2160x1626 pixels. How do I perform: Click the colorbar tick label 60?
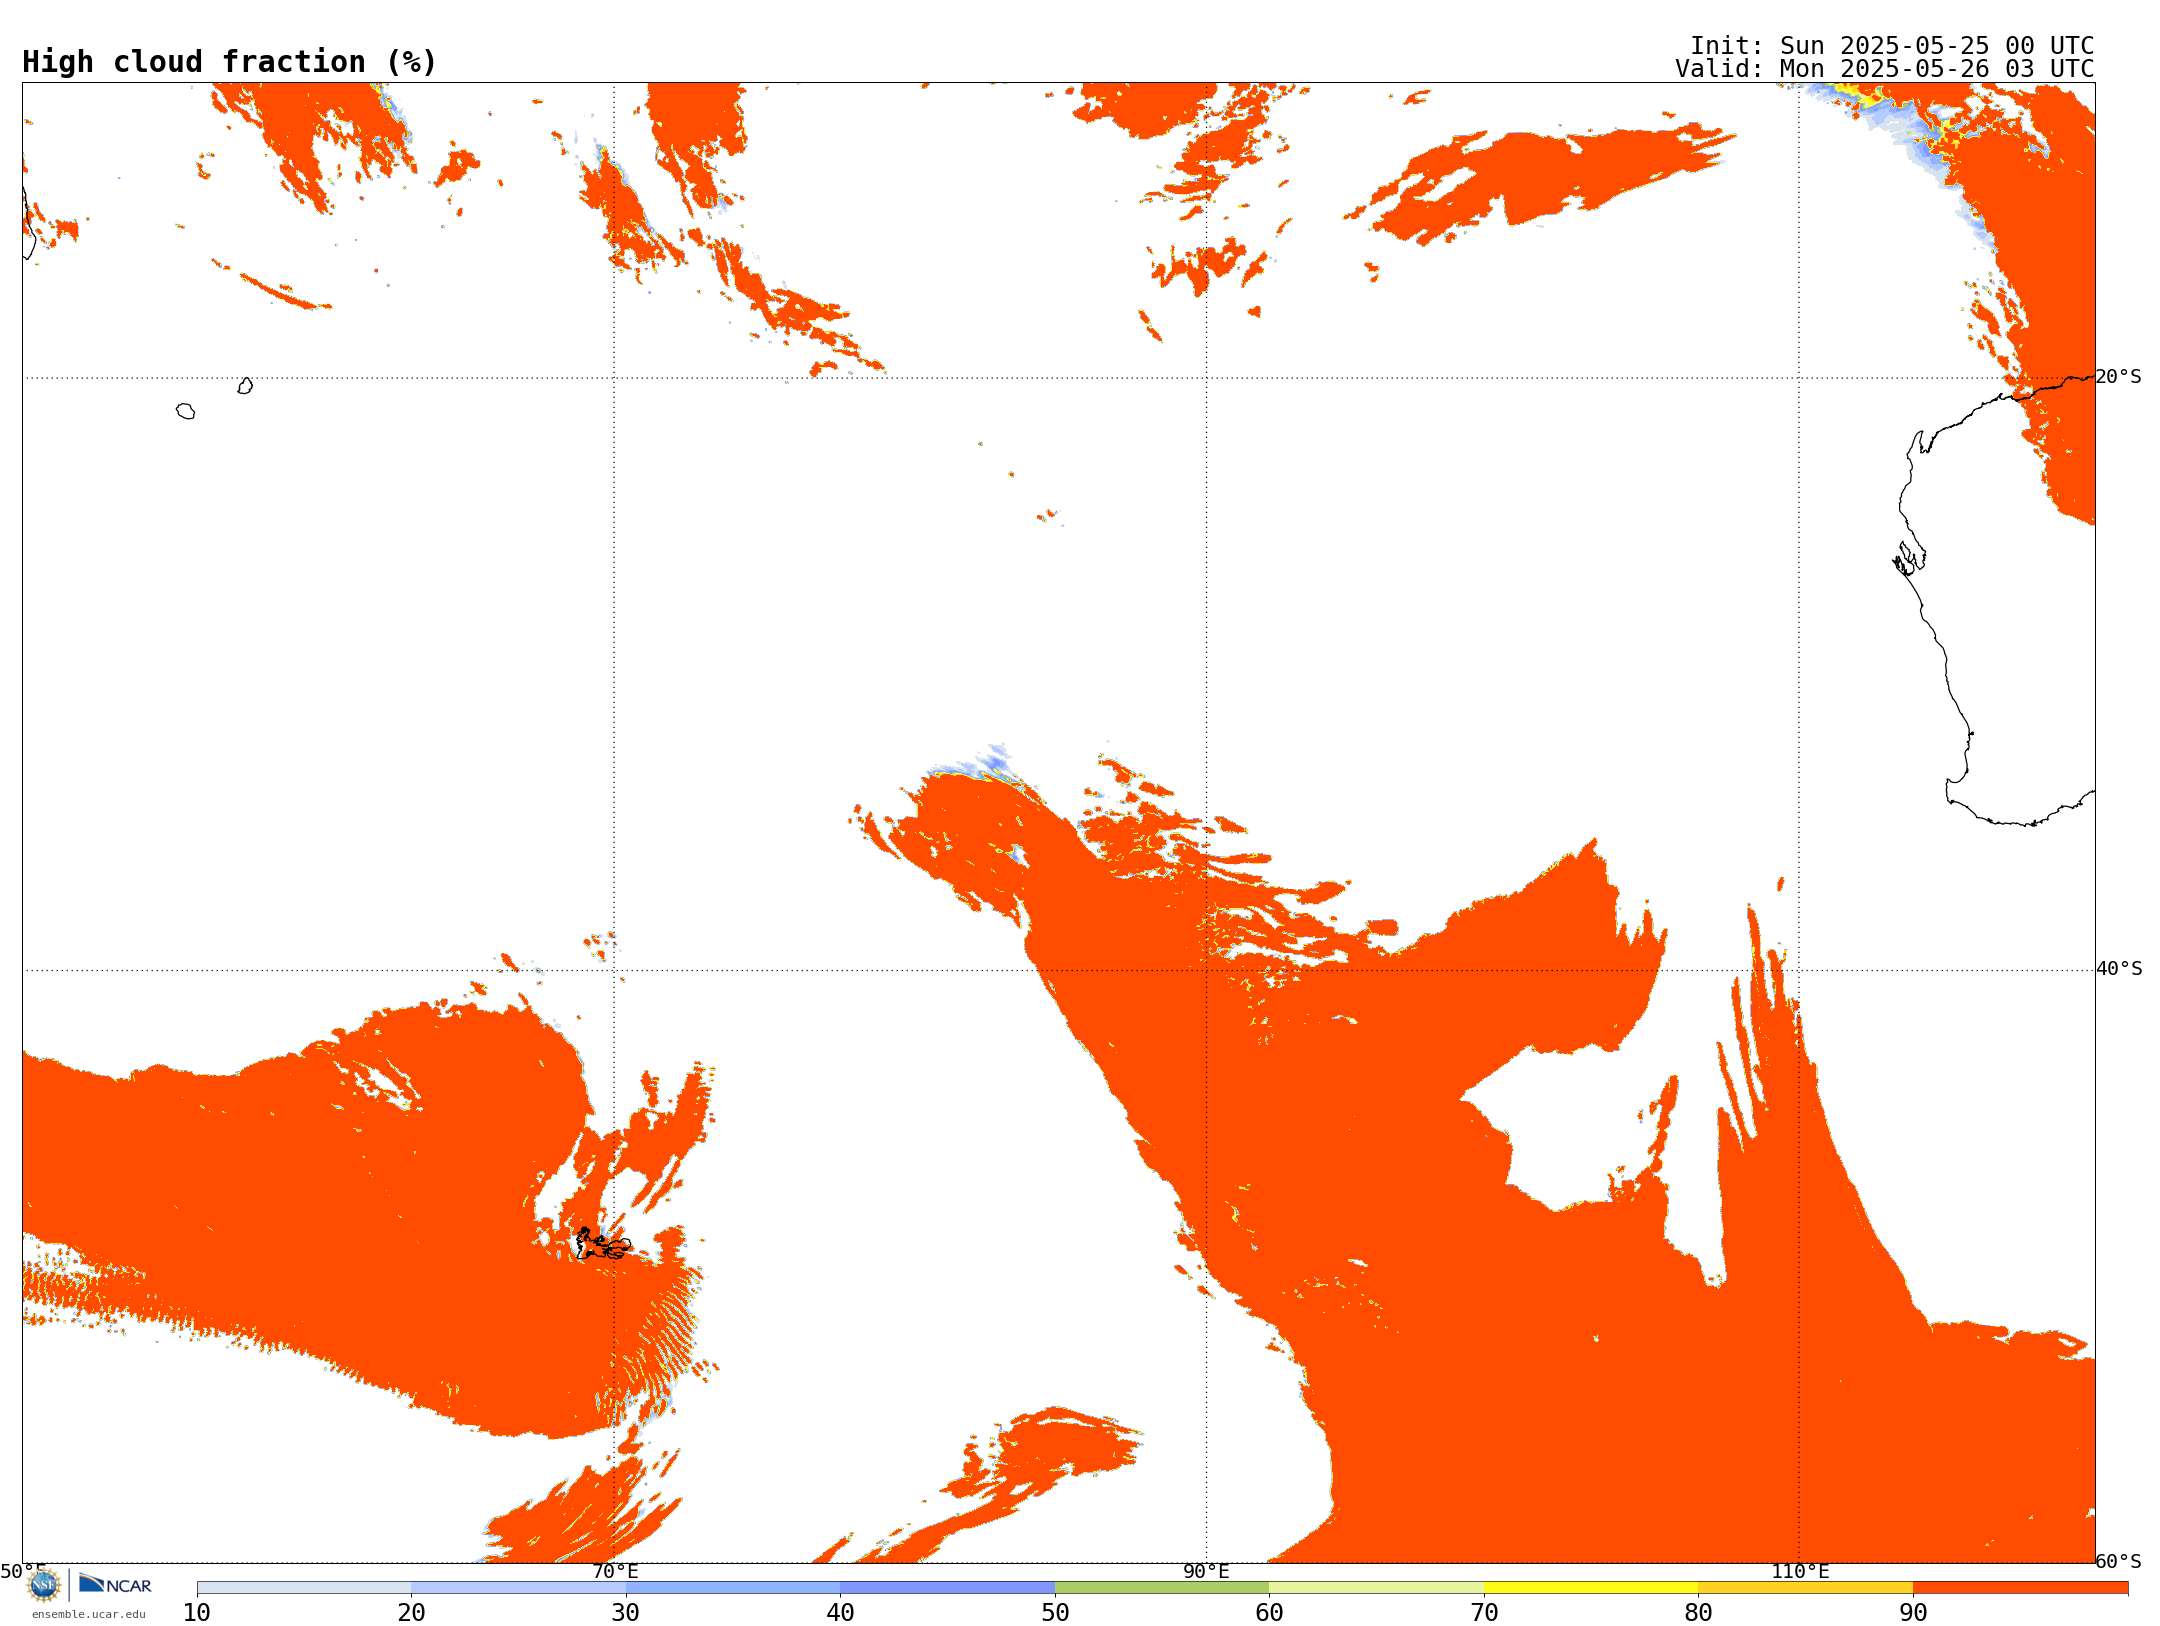pos(1270,1613)
